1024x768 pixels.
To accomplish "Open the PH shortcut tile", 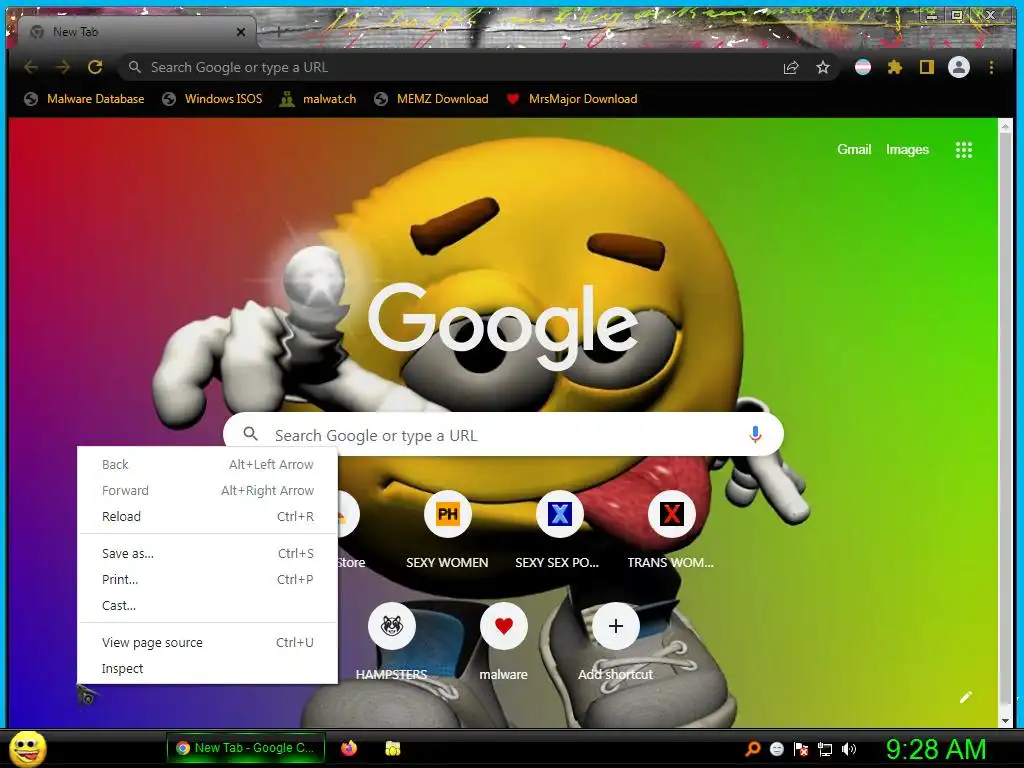I will [x=447, y=515].
